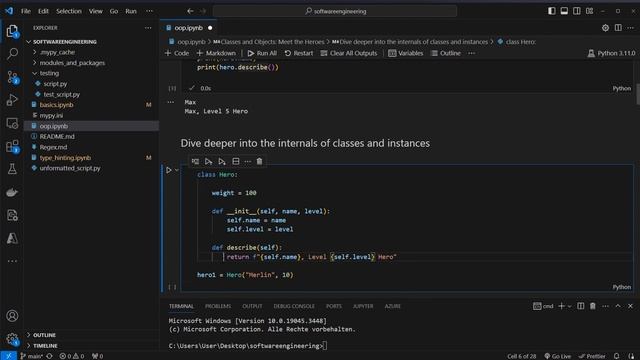Add a new Markdown cell
The image size is (640, 360).
click(x=216, y=53)
